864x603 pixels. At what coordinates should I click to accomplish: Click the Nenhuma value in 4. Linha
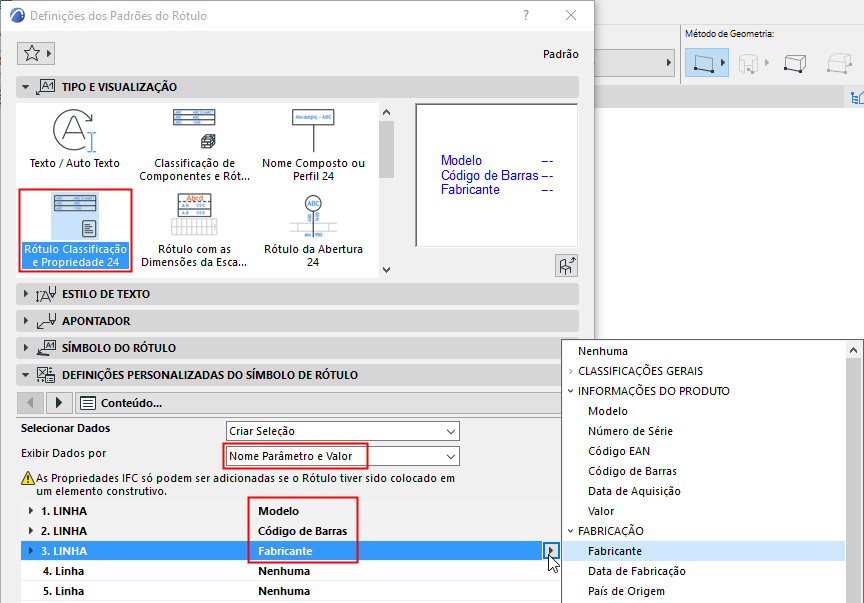pyautogui.click(x=284, y=571)
